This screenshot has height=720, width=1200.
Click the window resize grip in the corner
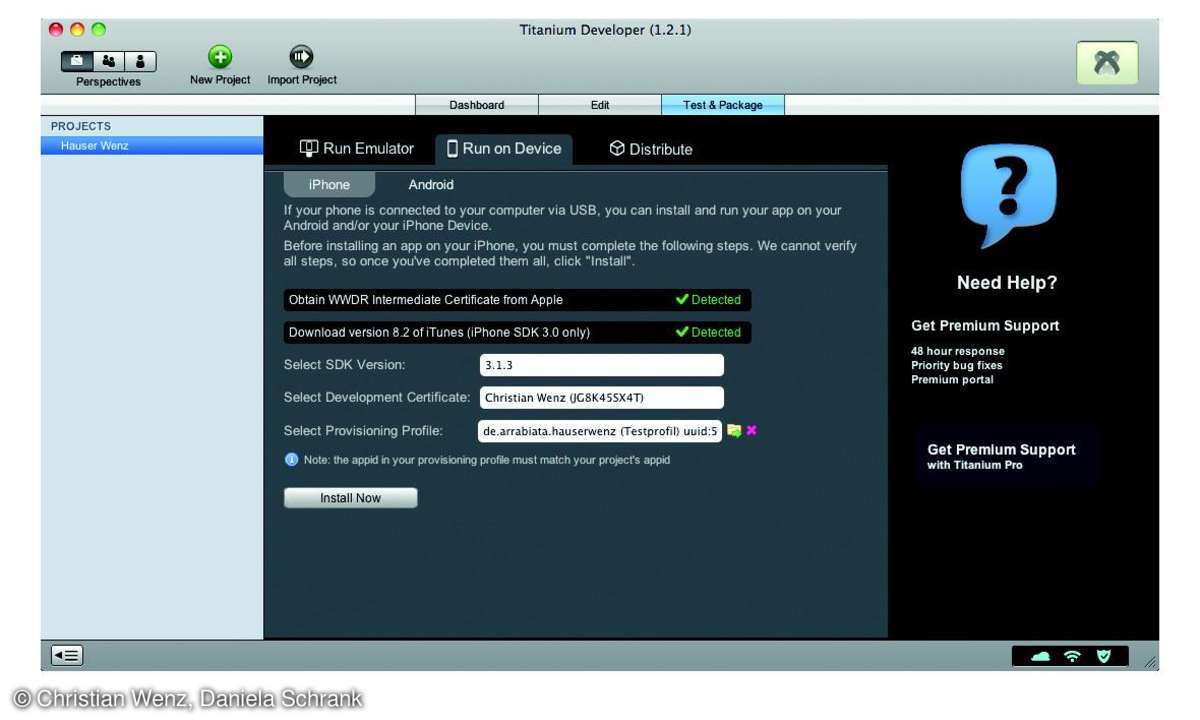coord(1150,661)
